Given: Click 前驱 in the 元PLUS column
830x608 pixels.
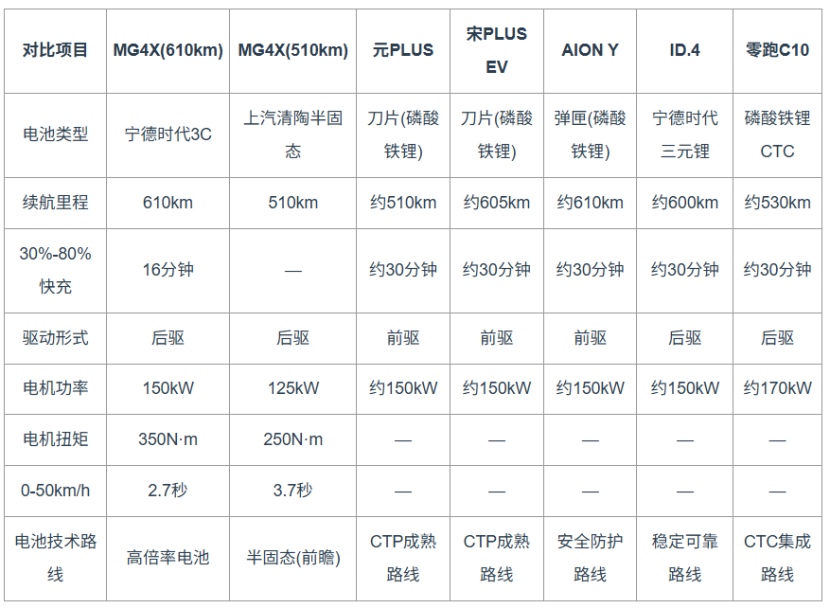Looking at the screenshot, I should click(x=403, y=338).
